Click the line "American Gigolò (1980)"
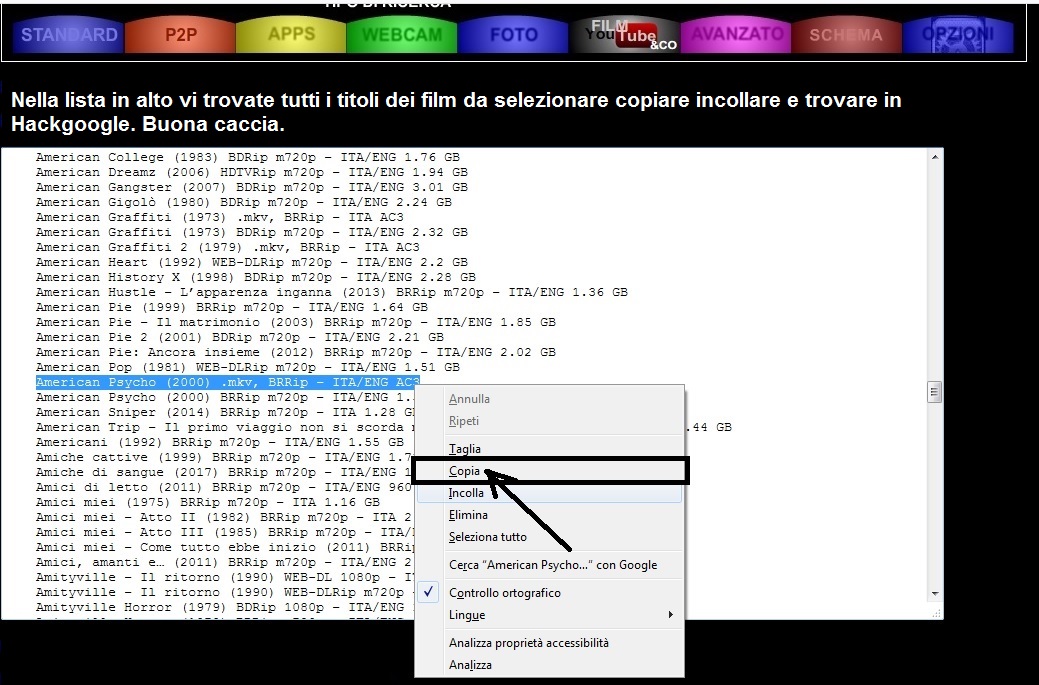 [x=244, y=202]
